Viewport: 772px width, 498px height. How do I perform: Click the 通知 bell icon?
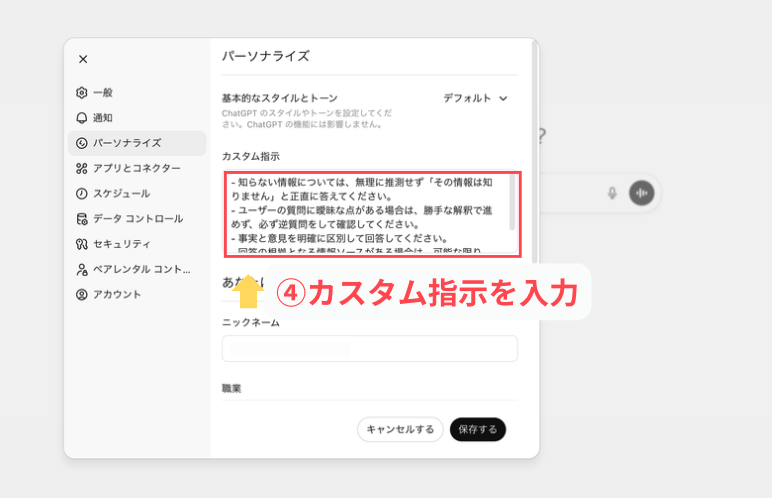point(82,118)
